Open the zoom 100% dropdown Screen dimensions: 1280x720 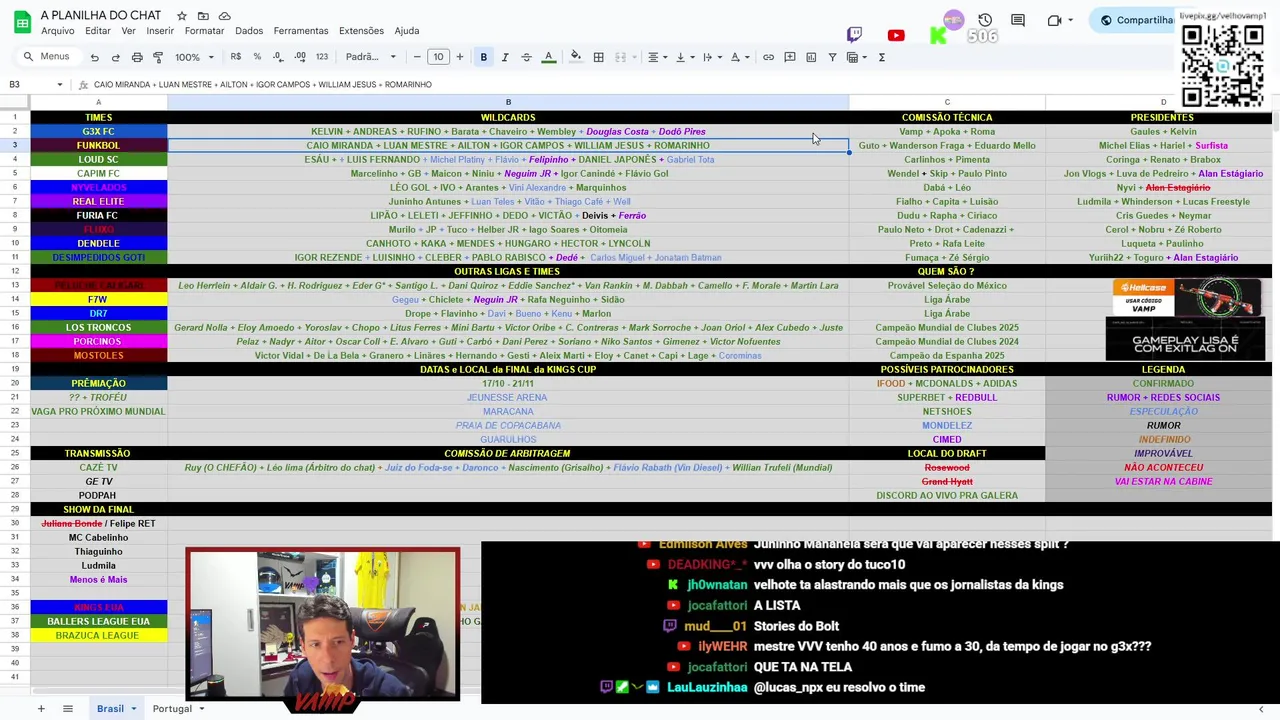[194, 57]
